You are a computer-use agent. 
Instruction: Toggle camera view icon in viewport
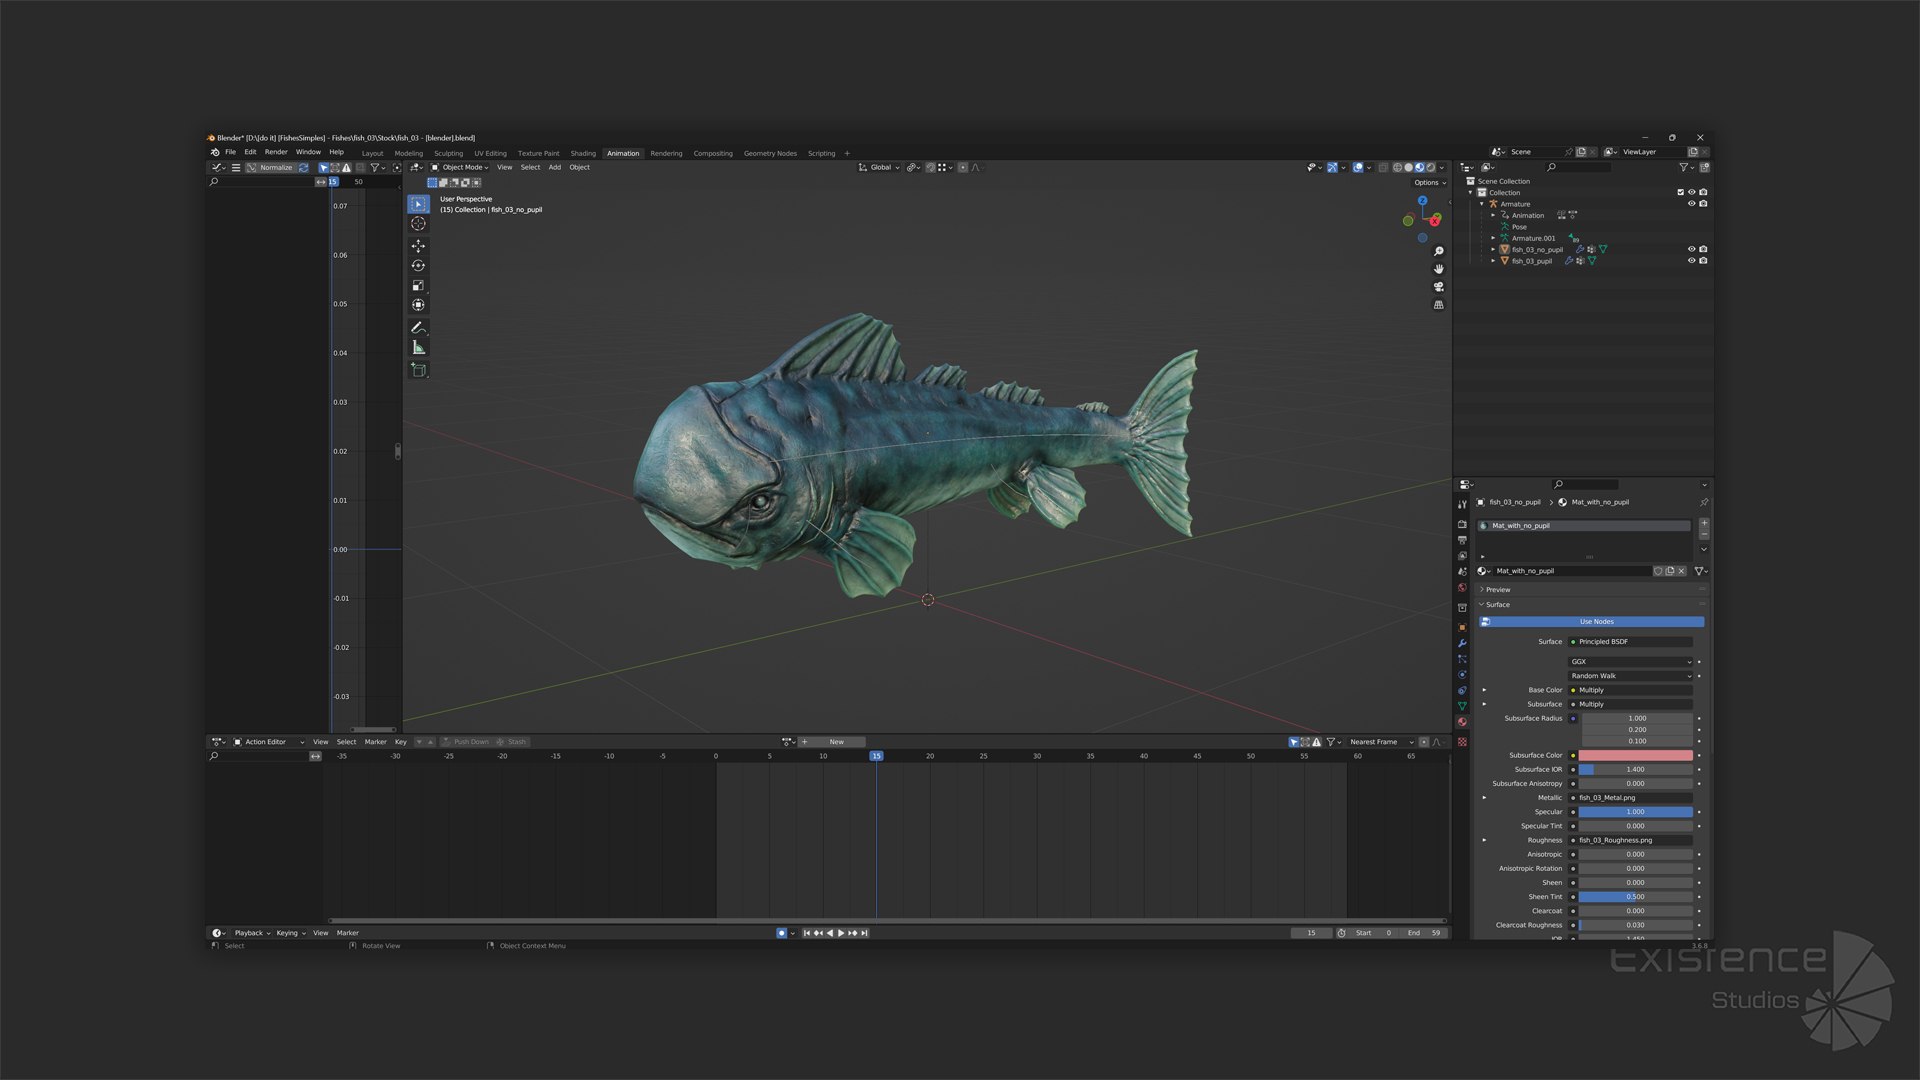tap(1439, 287)
